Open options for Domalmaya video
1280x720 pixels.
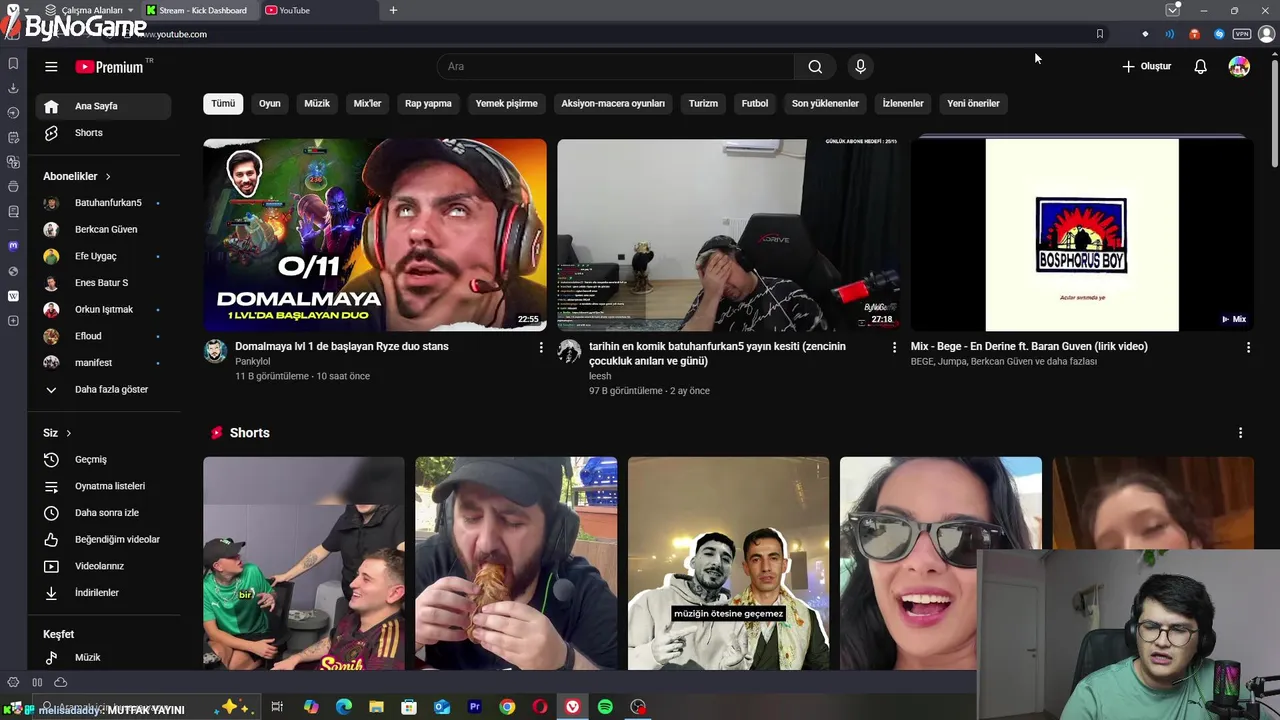(541, 347)
